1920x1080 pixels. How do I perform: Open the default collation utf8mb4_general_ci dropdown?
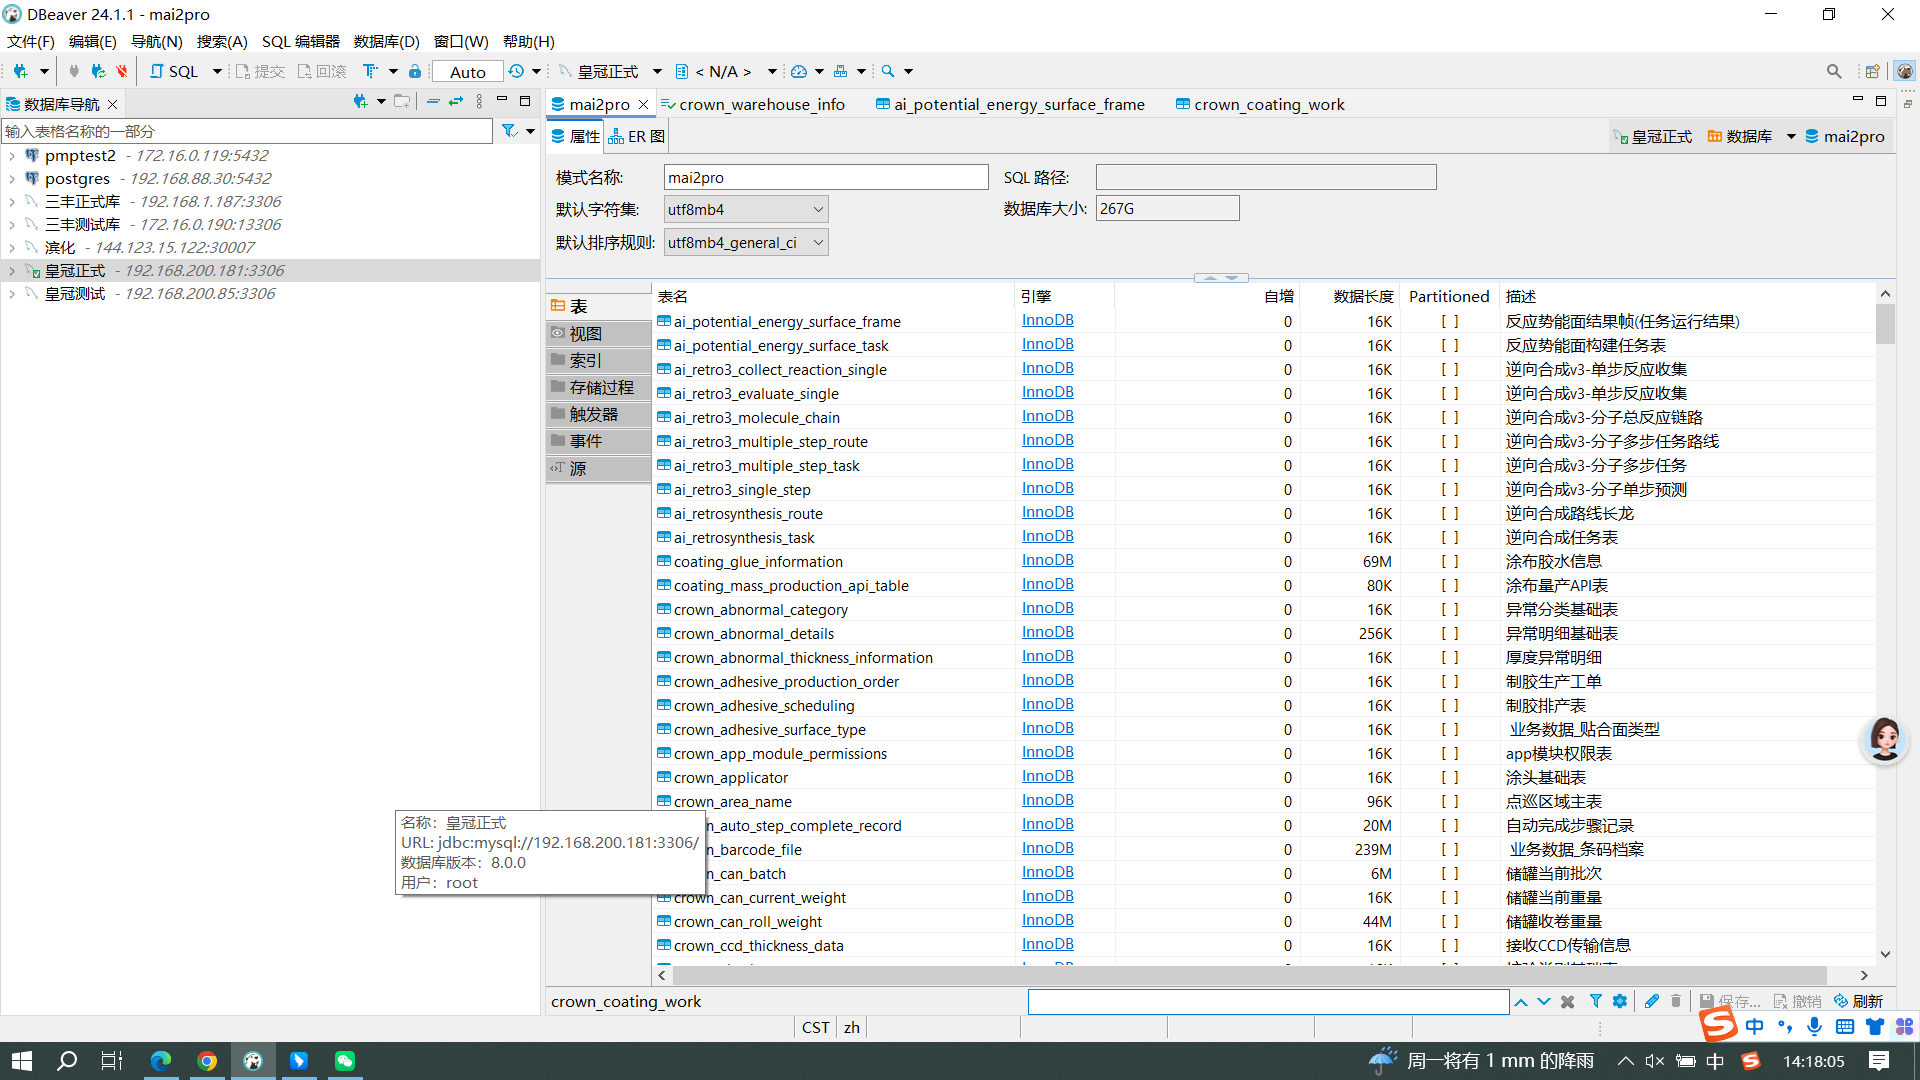tap(746, 242)
